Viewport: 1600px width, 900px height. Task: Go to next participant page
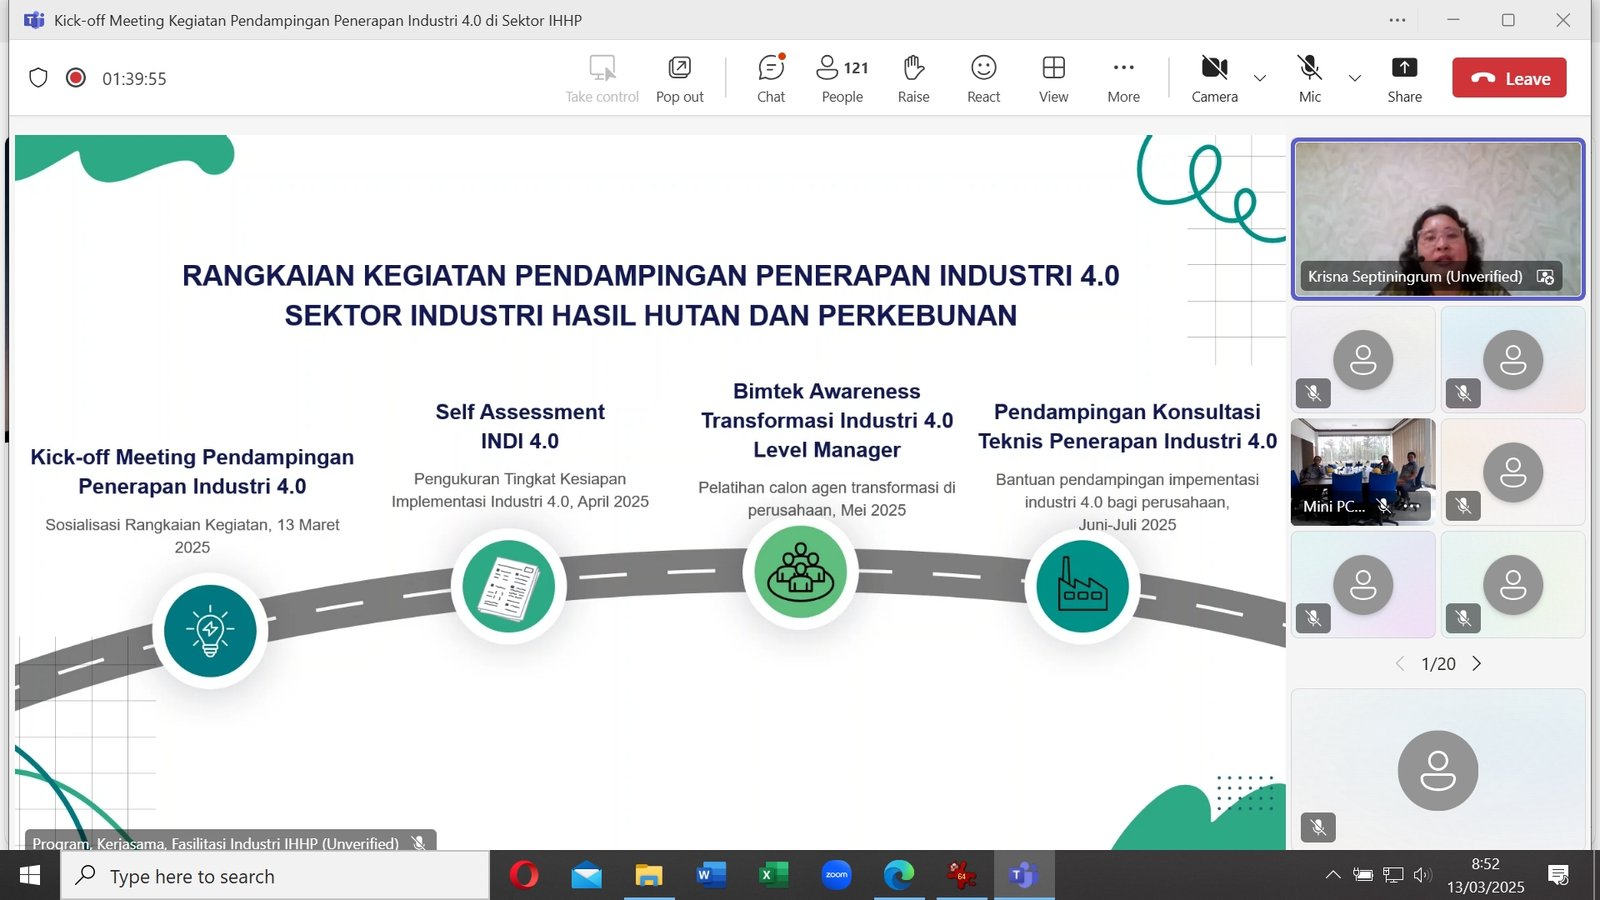1477,663
